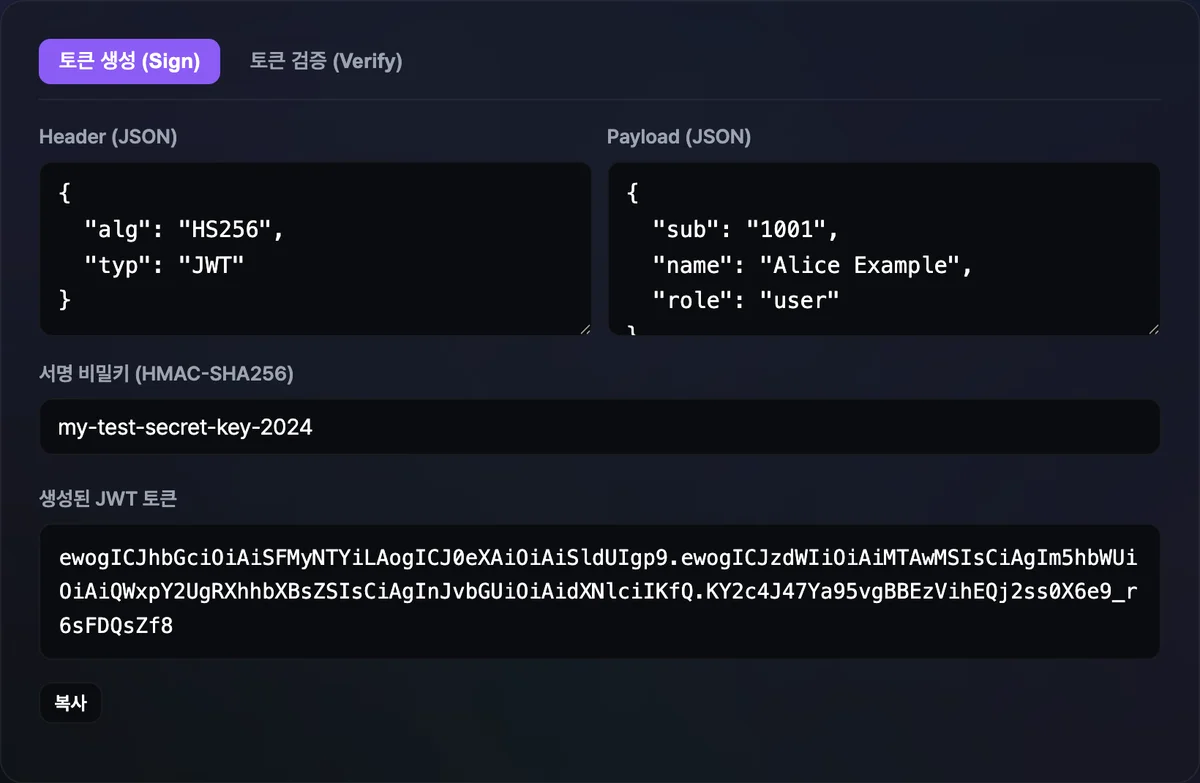Screen dimensions: 1200x783
Task: Place cursor on the "role": "user" line
Action: [x=745, y=299]
